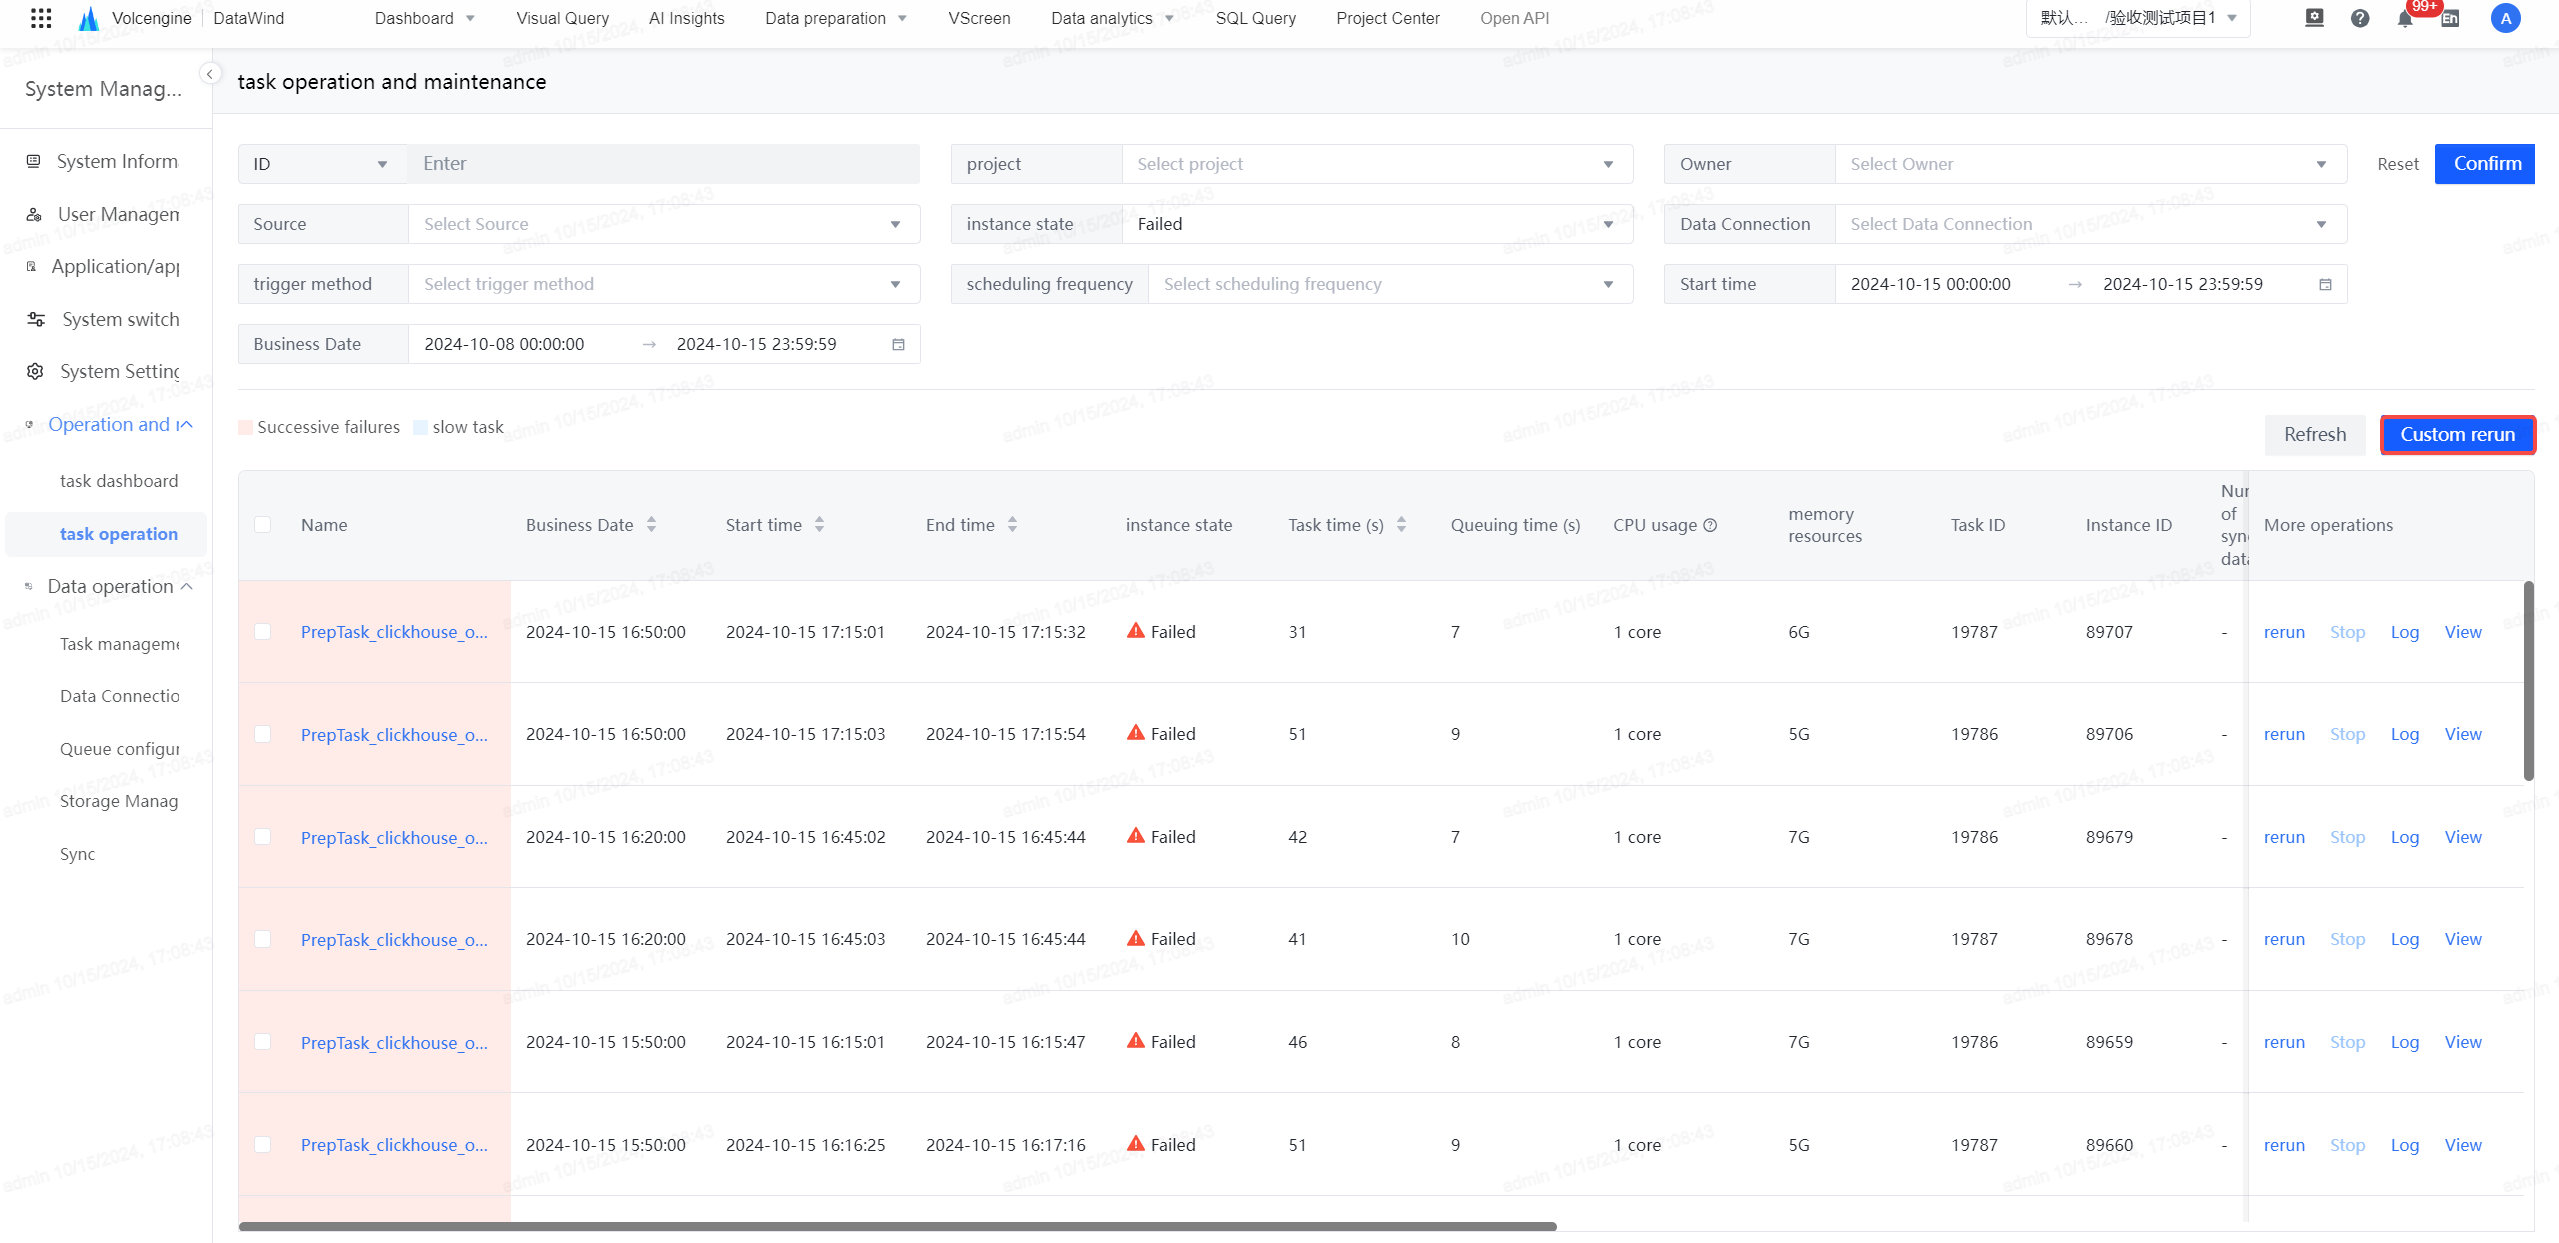Go to Project Center tab
Image resolution: width=2559 pixels, height=1243 pixels.
tap(1387, 18)
